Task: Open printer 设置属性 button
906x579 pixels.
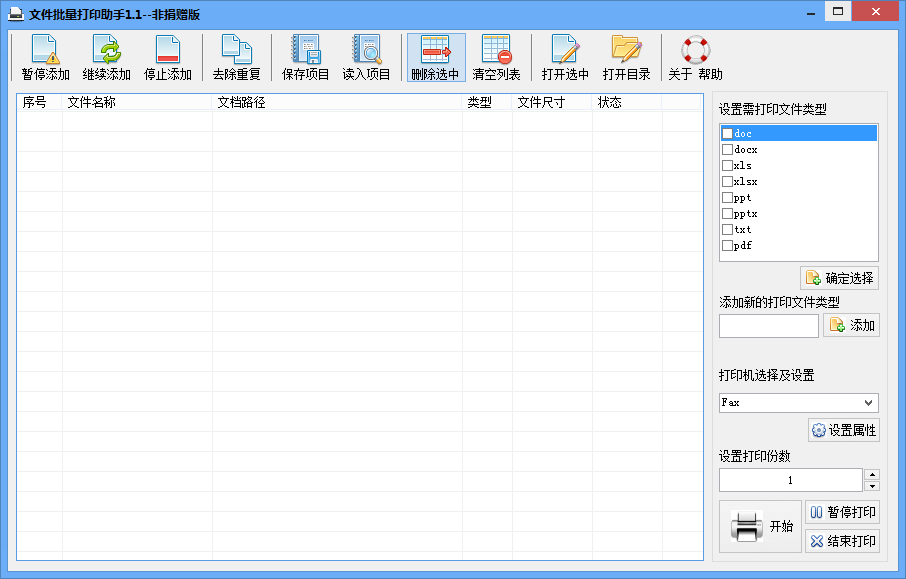Action: [x=844, y=430]
